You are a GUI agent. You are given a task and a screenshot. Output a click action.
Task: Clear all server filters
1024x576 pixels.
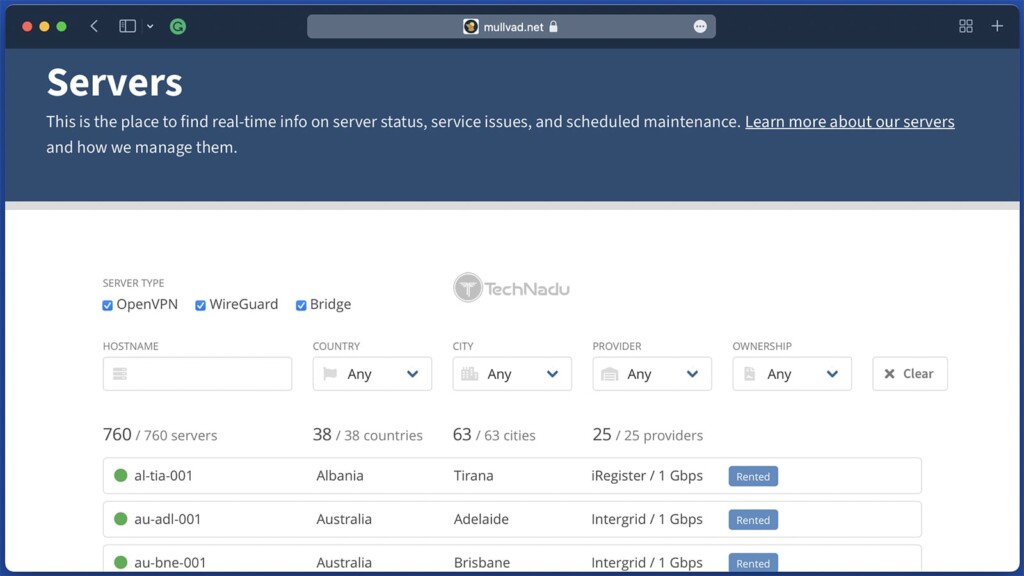pyautogui.click(x=910, y=374)
